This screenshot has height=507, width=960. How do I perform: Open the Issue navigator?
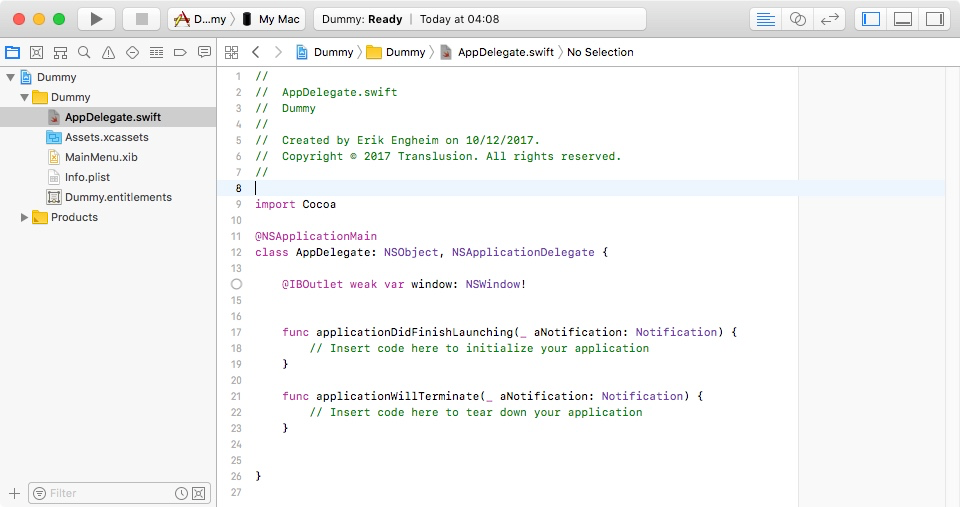pos(108,52)
